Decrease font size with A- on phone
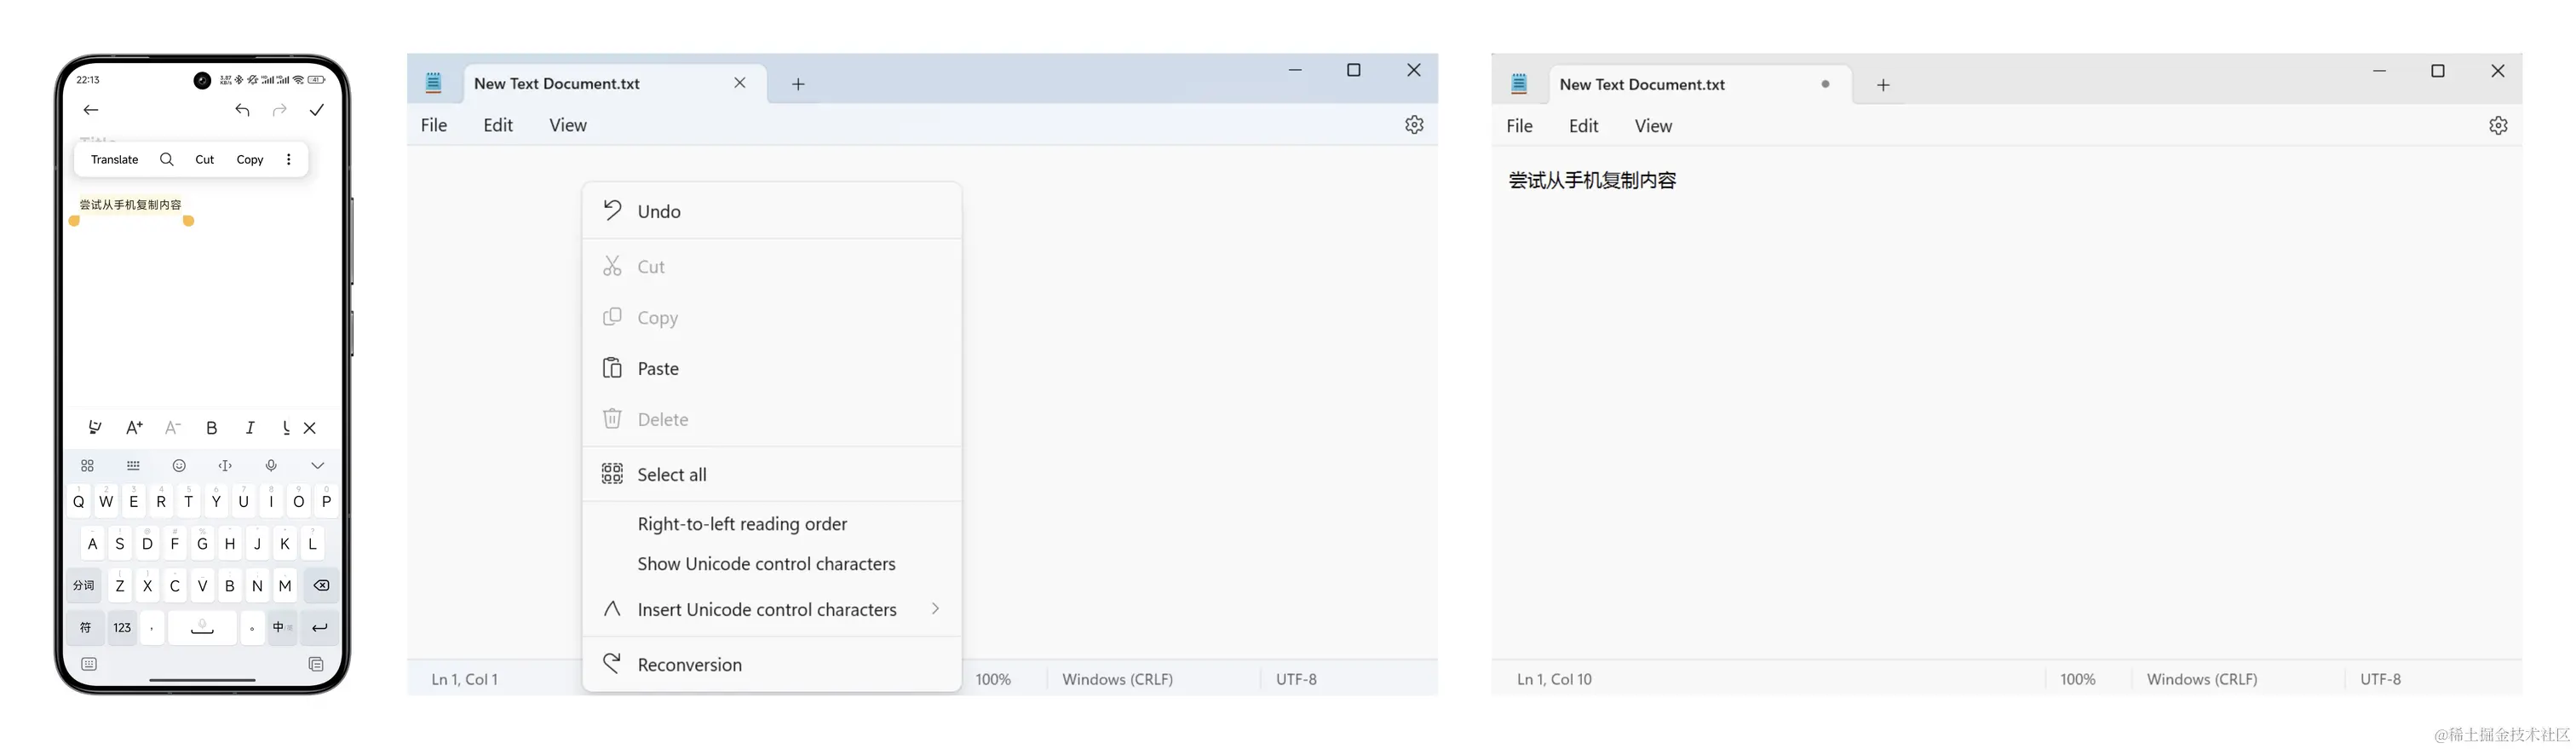The height and width of the screenshot is (749, 2576). [x=173, y=428]
